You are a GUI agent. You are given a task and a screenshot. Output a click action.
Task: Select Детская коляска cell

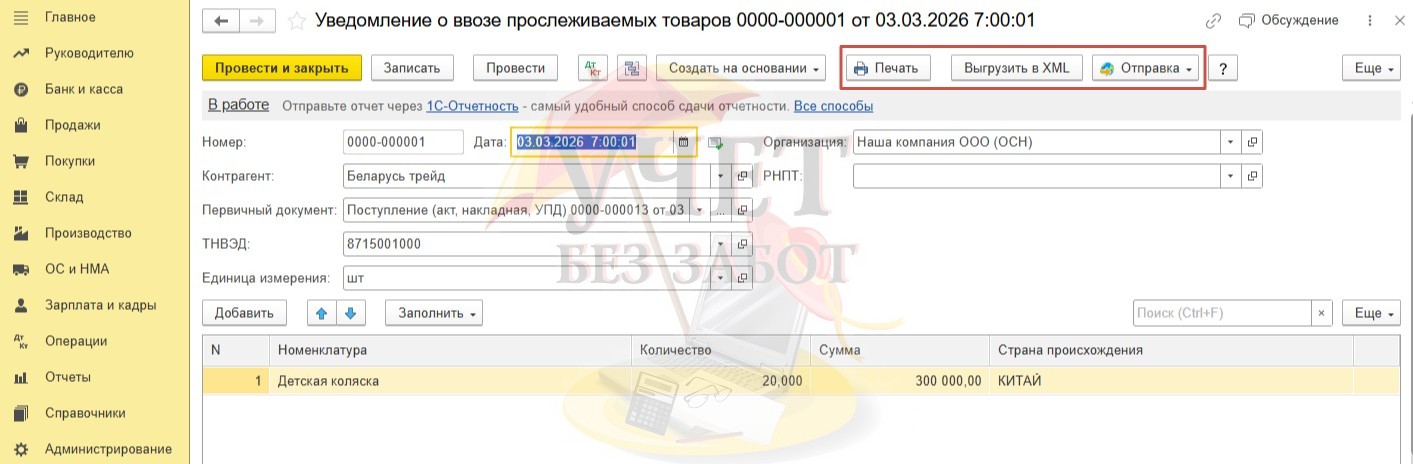(451, 381)
